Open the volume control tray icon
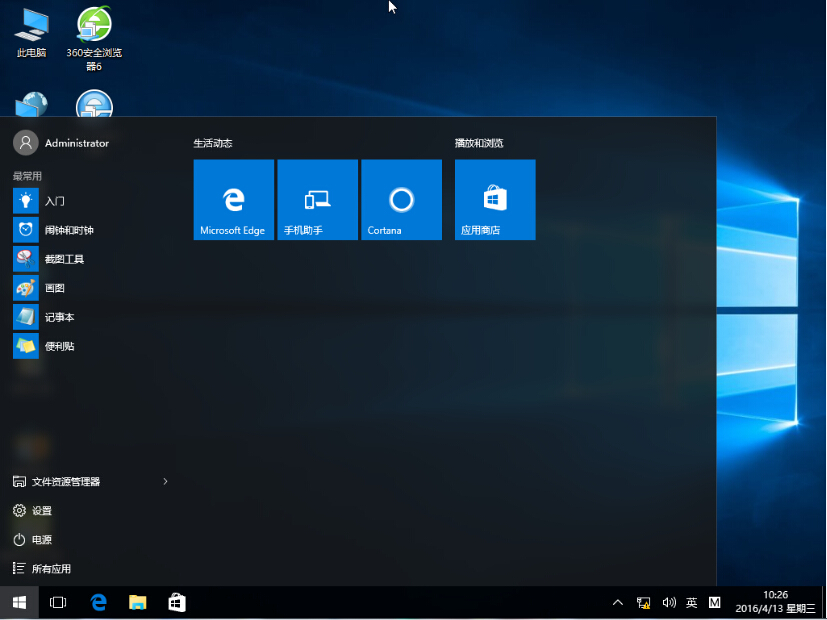 tap(669, 602)
